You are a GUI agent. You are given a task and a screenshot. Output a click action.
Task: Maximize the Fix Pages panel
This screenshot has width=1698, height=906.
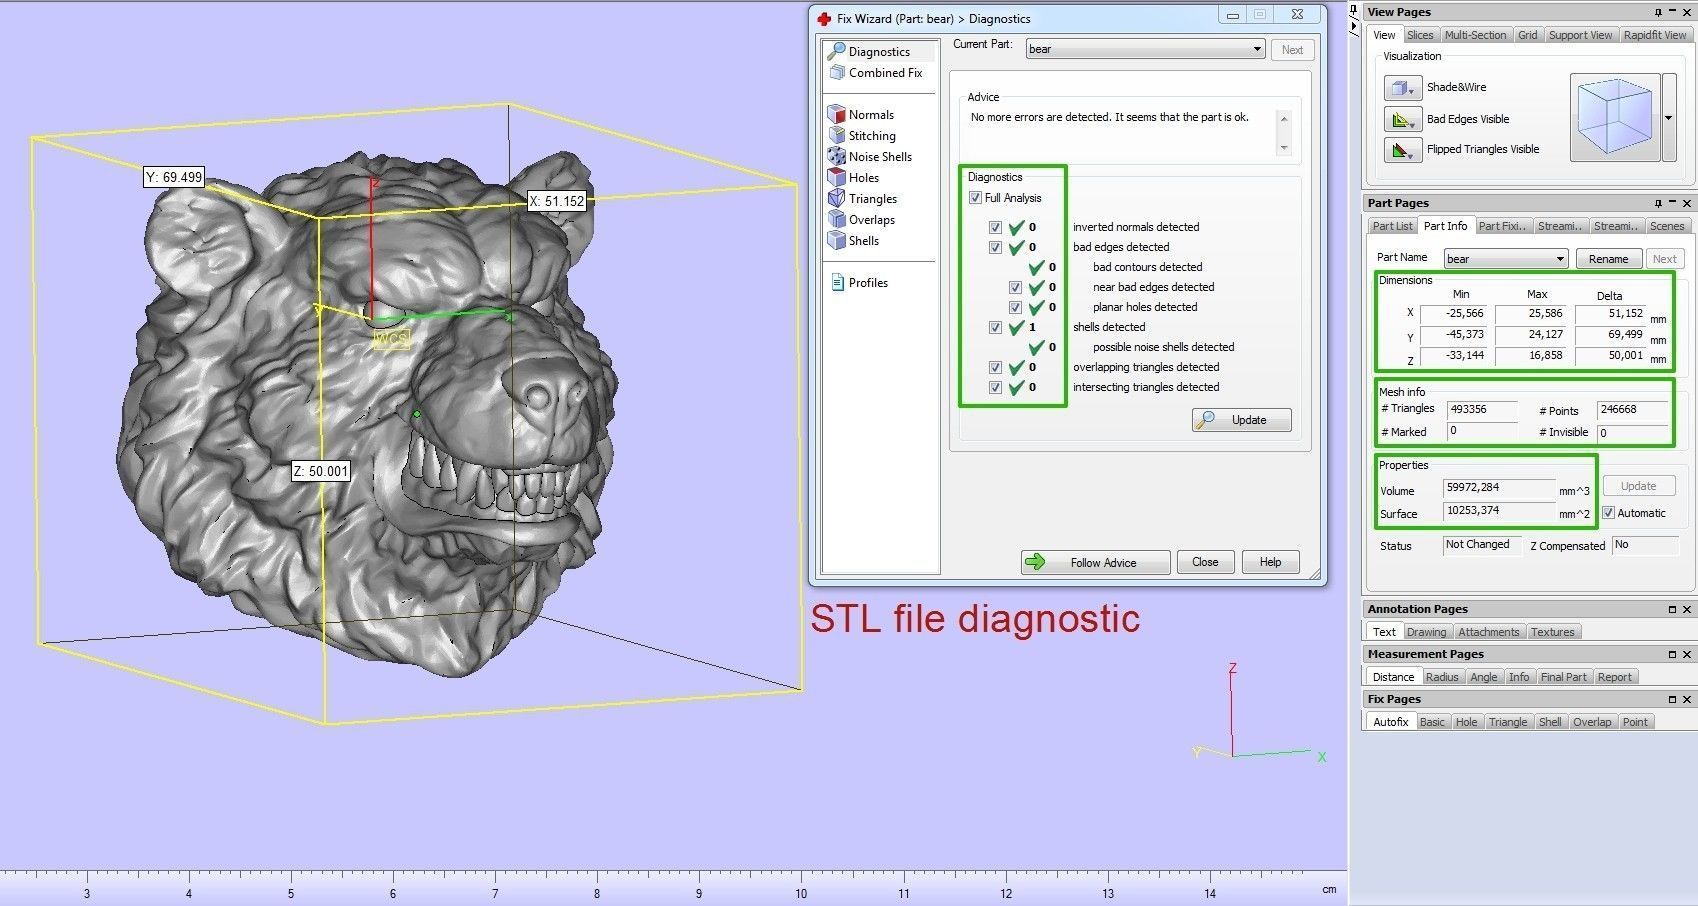pos(1672,699)
